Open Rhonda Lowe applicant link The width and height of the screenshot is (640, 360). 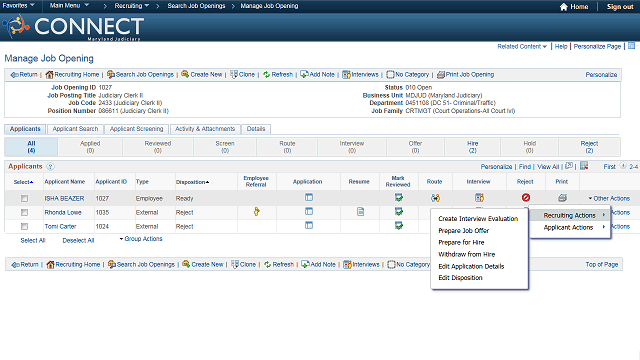click(x=63, y=212)
